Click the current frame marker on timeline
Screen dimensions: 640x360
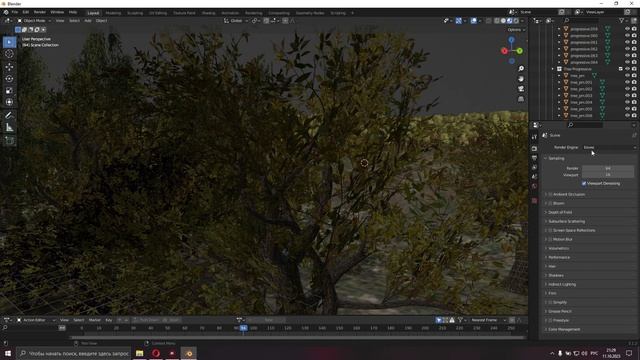pyautogui.click(x=243, y=328)
